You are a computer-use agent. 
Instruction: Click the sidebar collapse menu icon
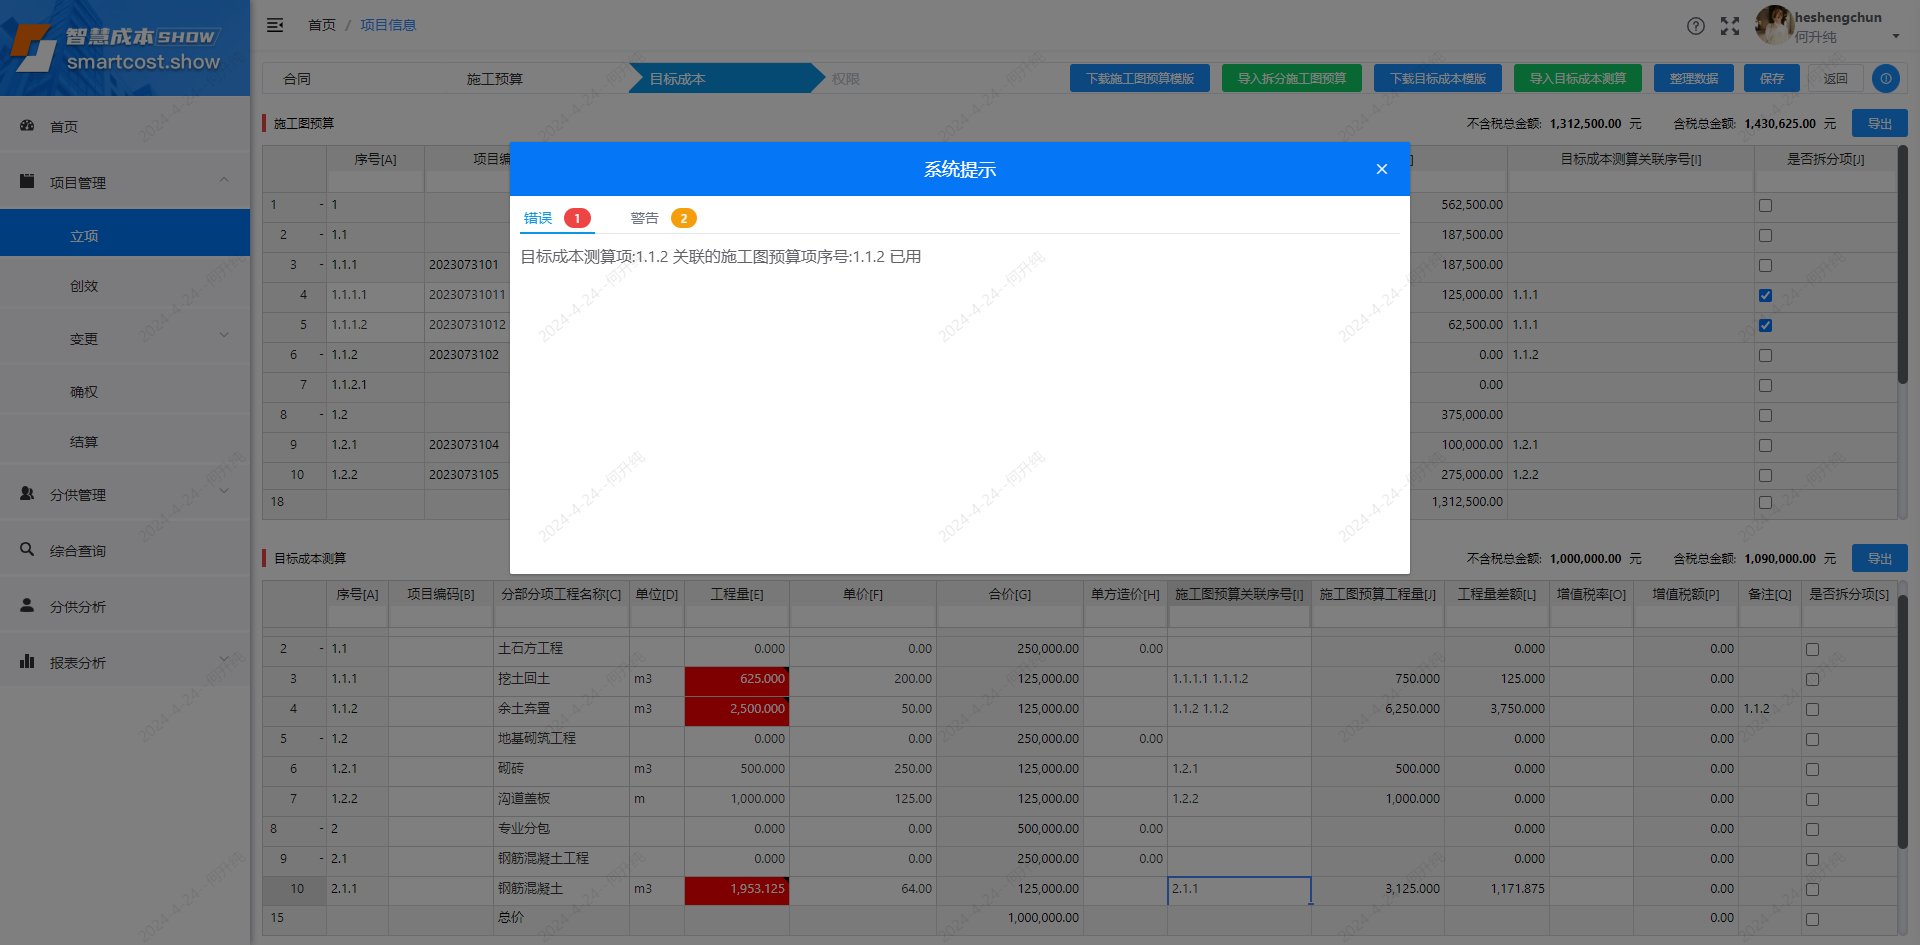click(x=275, y=25)
